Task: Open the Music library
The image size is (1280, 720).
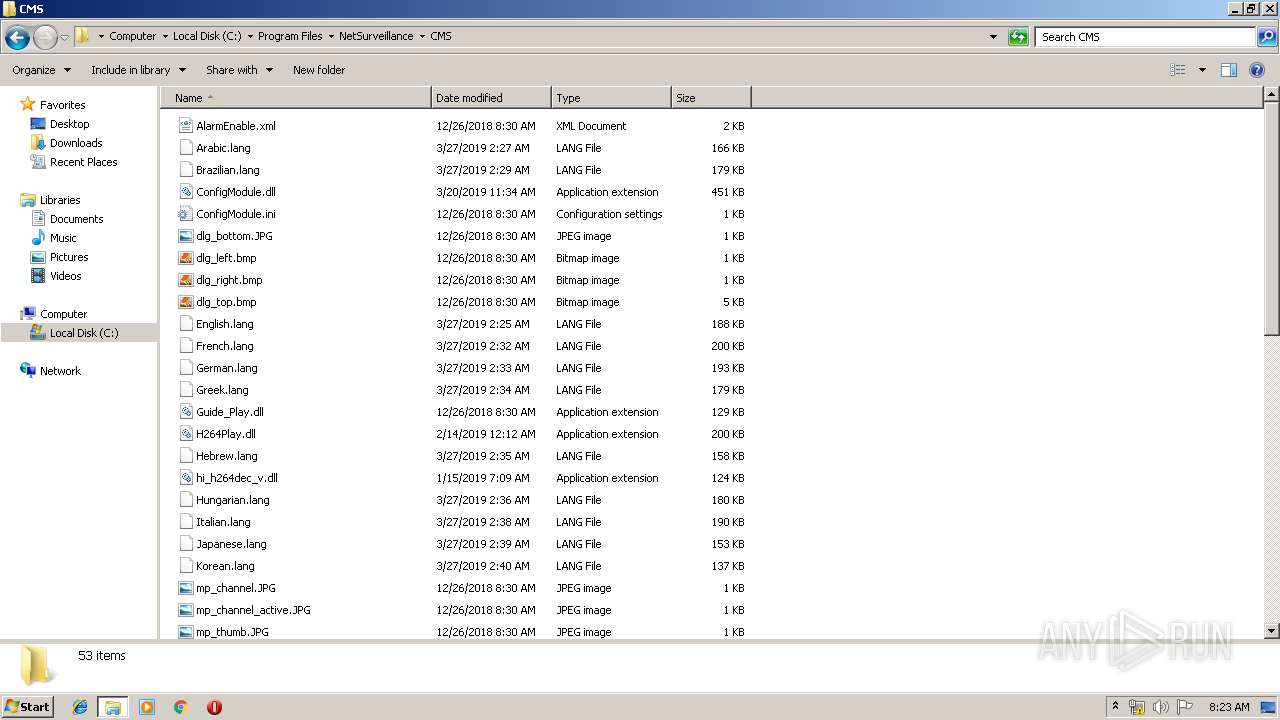Action: pos(63,238)
